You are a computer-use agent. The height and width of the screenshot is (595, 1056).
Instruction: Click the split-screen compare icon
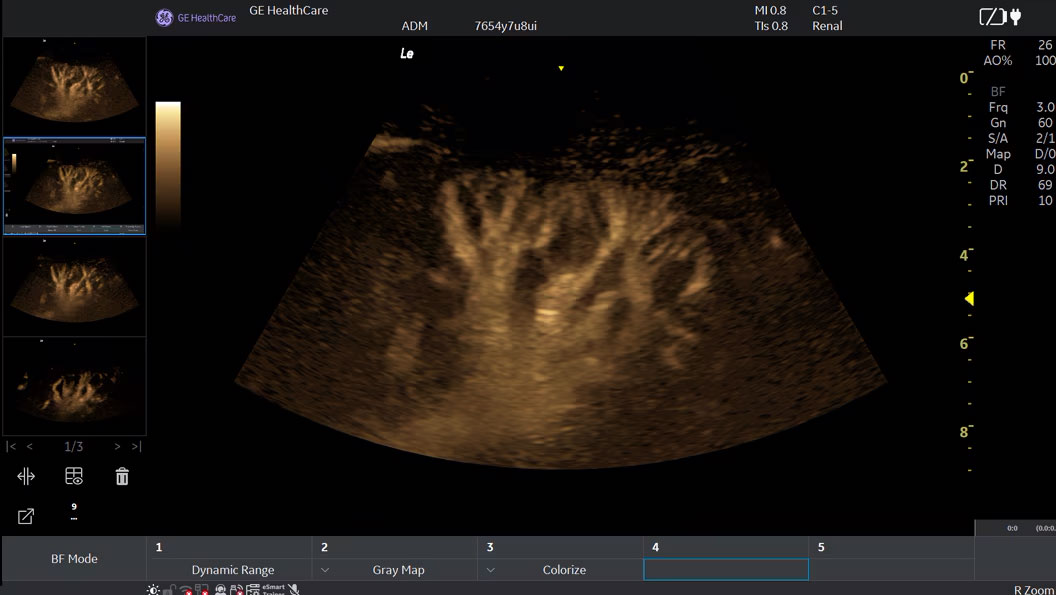pos(26,476)
